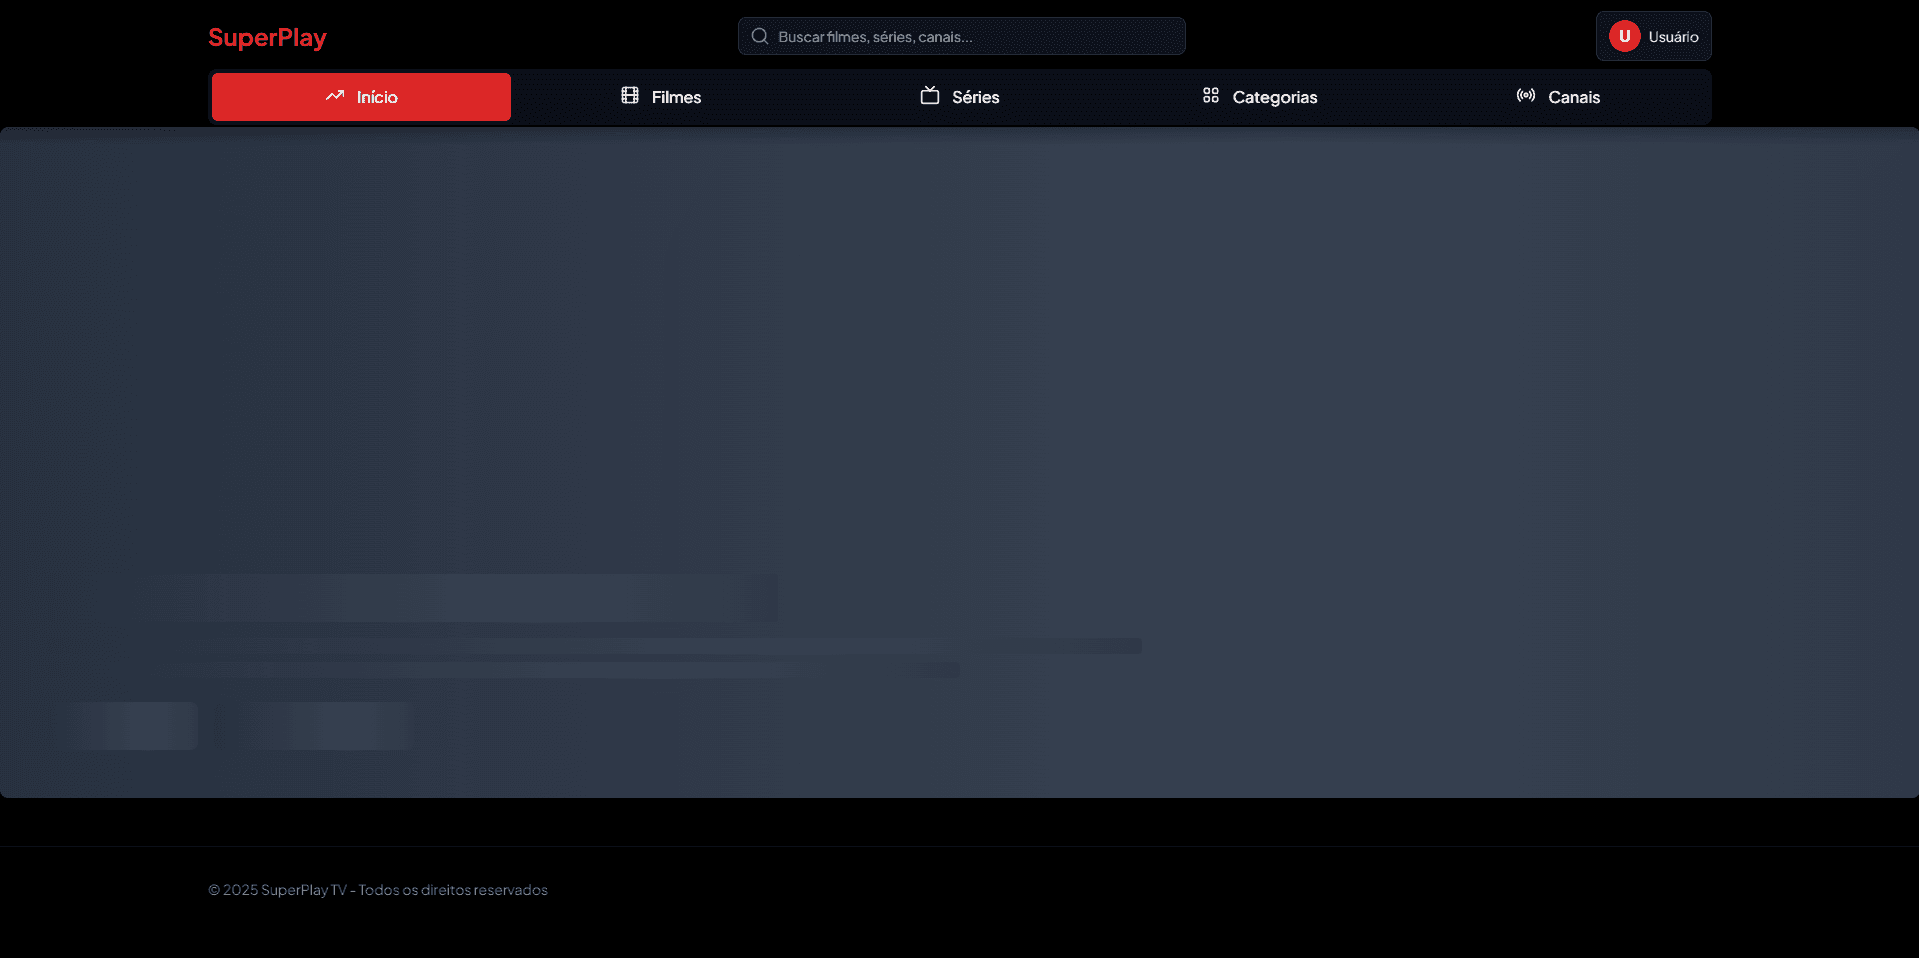1919x958 pixels.
Task: Go to the Categorias tab
Action: click(x=1274, y=97)
